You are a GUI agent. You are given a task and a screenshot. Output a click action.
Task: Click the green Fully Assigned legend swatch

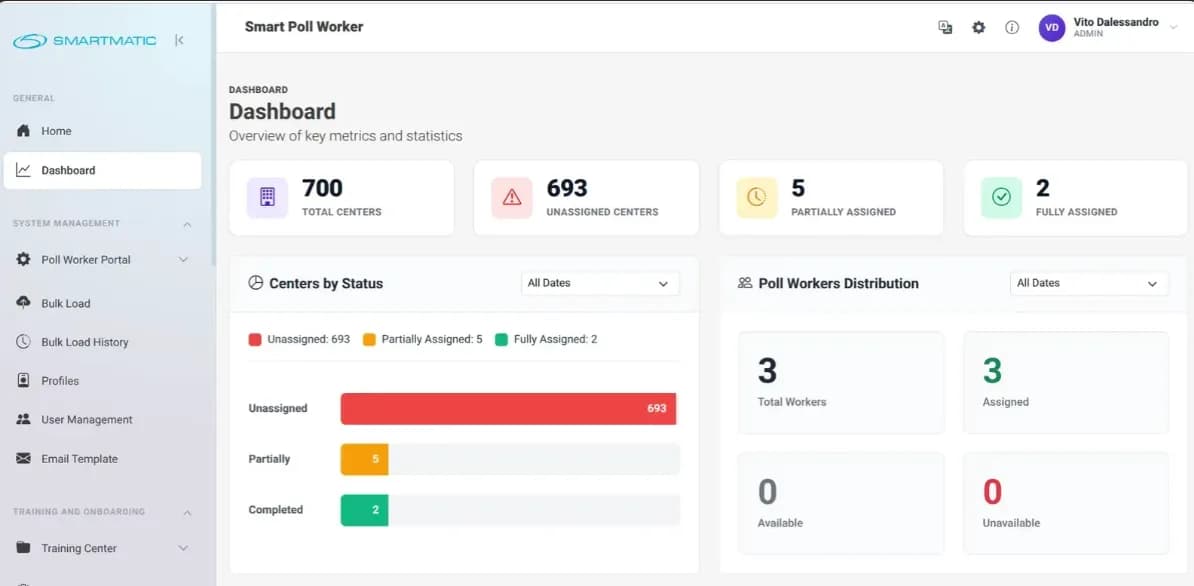[501, 339]
